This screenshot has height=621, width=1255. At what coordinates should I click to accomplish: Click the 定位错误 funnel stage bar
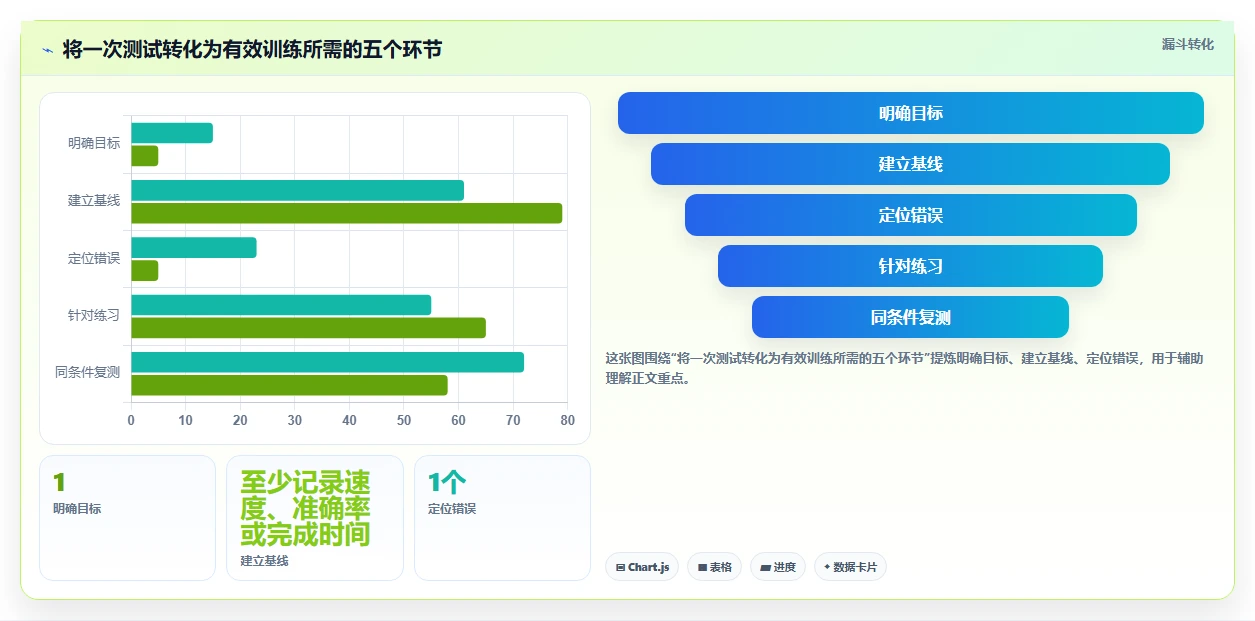pyautogui.click(x=911, y=215)
